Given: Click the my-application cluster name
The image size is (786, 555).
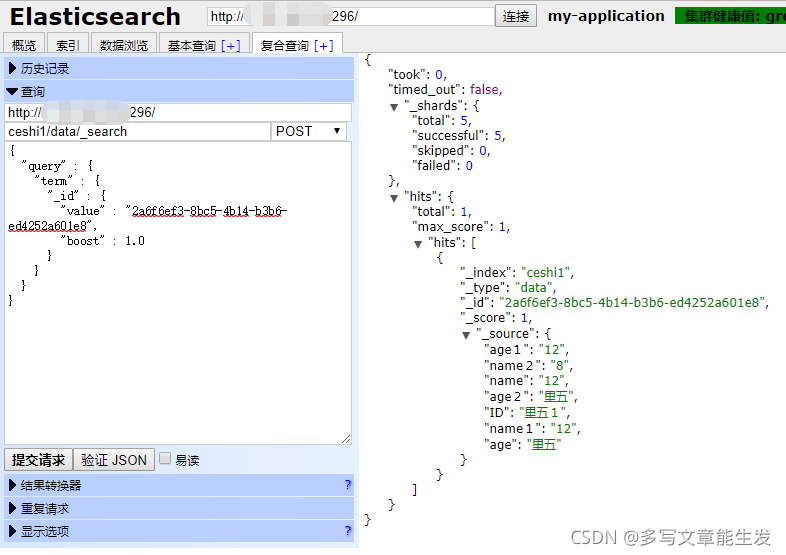Looking at the screenshot, I should (606, 16).
